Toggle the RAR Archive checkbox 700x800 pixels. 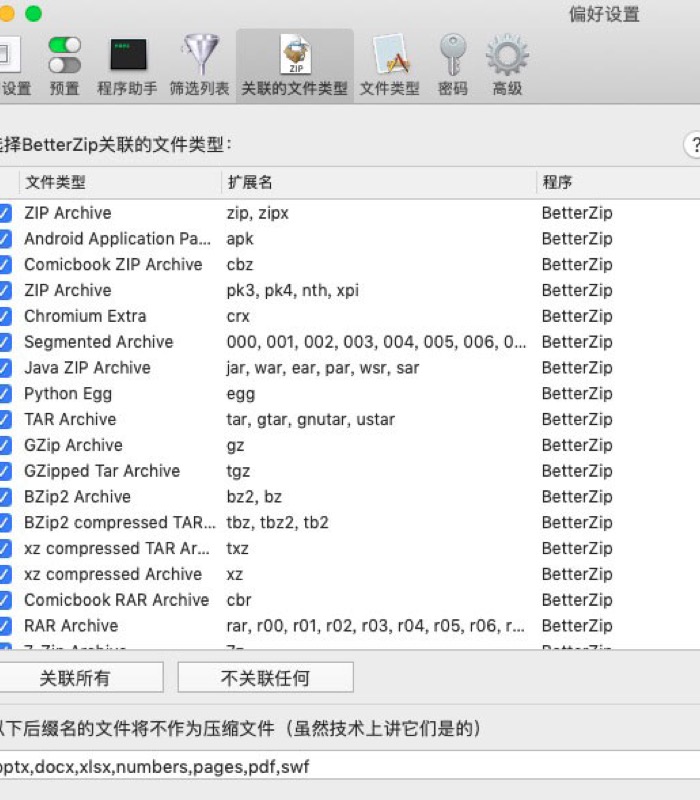click(5, 626)
